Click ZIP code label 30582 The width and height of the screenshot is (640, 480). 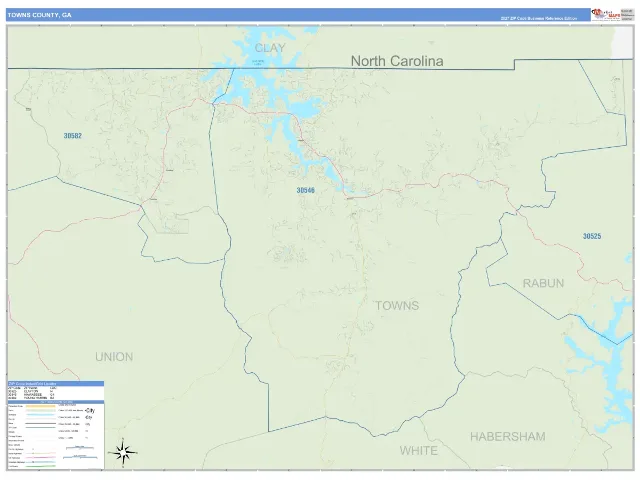pyautogui.click(x=73, y=136)
